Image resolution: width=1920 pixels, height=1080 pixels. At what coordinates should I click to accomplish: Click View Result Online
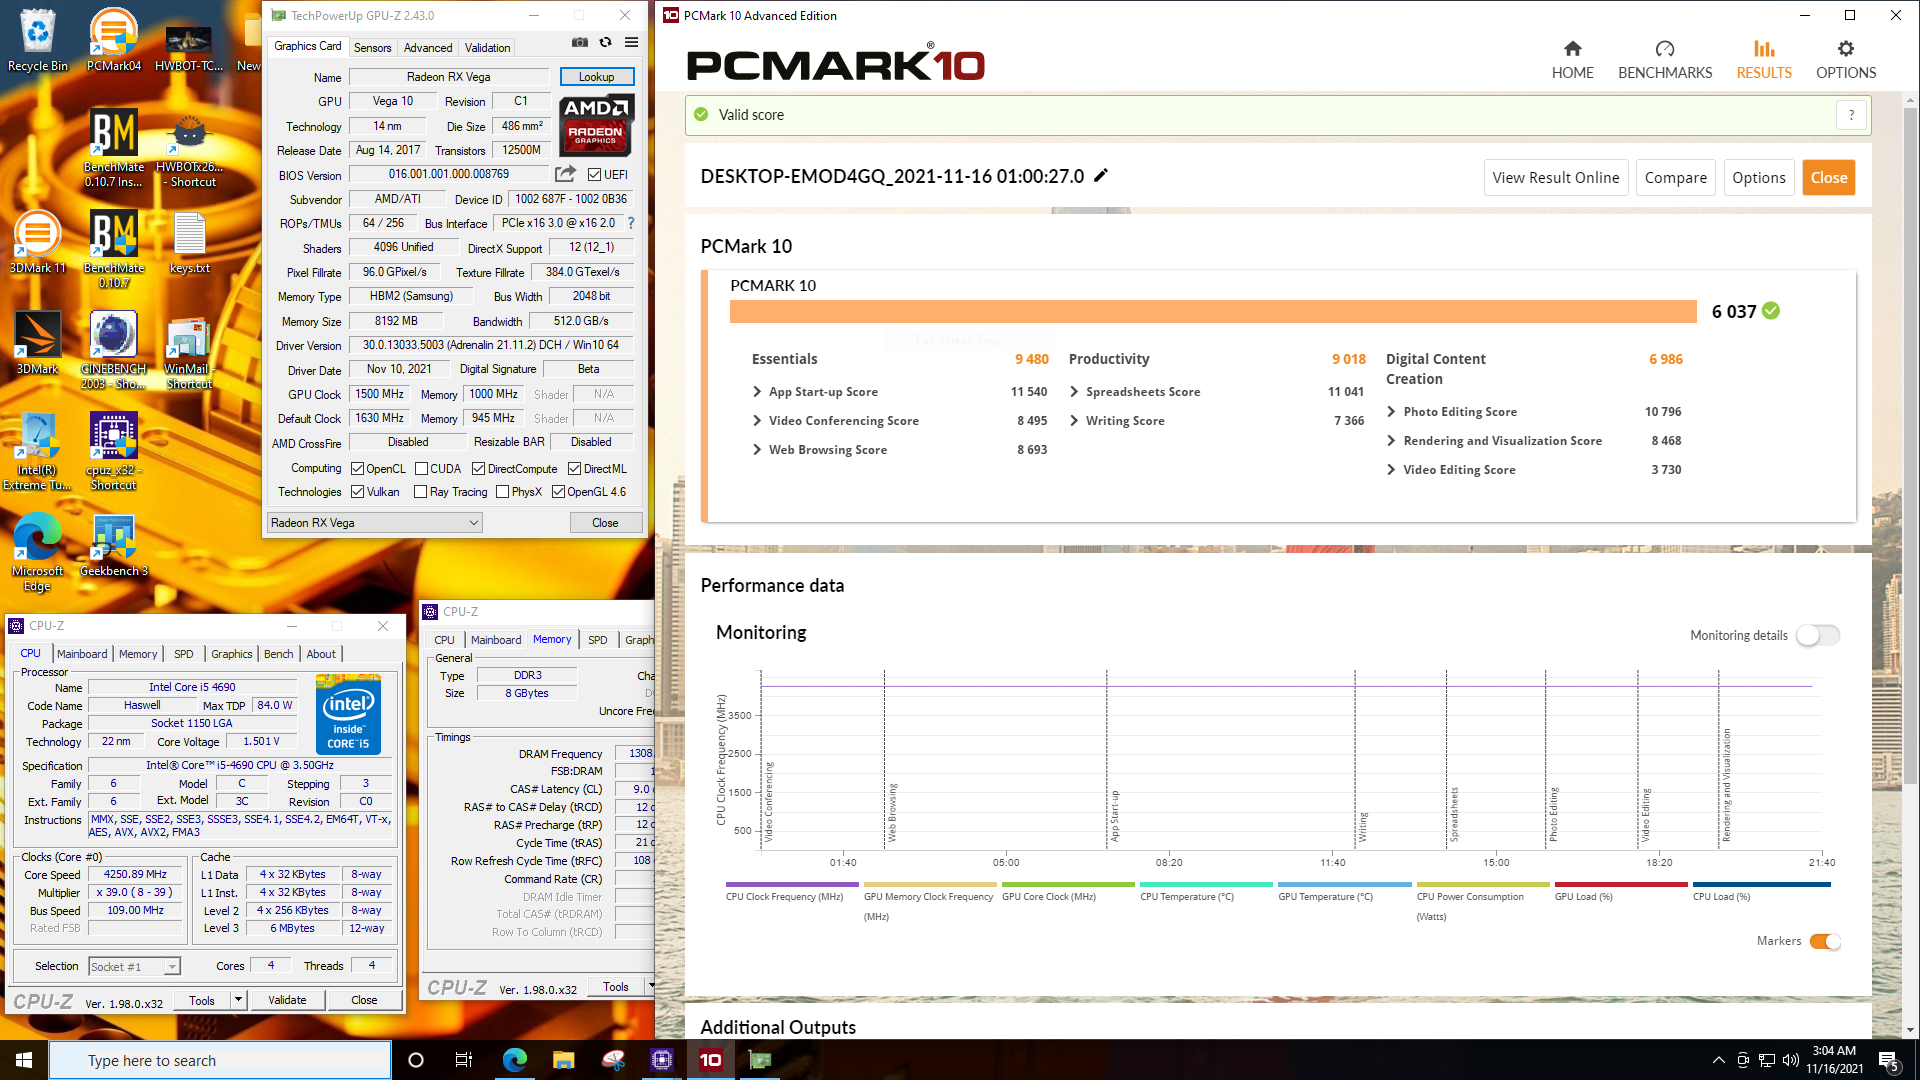point(1555,177)
